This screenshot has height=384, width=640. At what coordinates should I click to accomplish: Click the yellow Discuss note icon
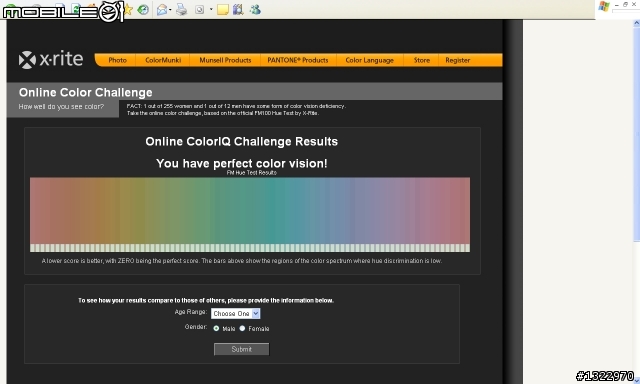(222, 9)
